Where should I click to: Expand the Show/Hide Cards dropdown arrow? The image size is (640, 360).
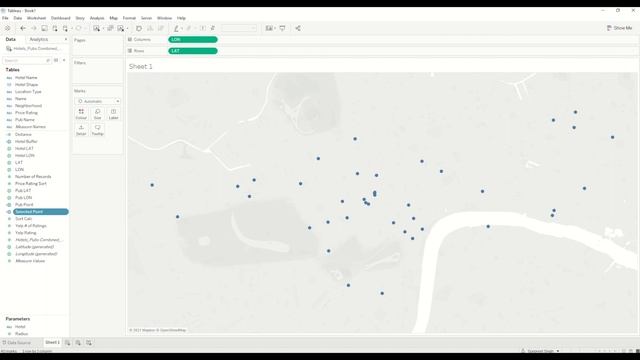click(x=276, y=29)
